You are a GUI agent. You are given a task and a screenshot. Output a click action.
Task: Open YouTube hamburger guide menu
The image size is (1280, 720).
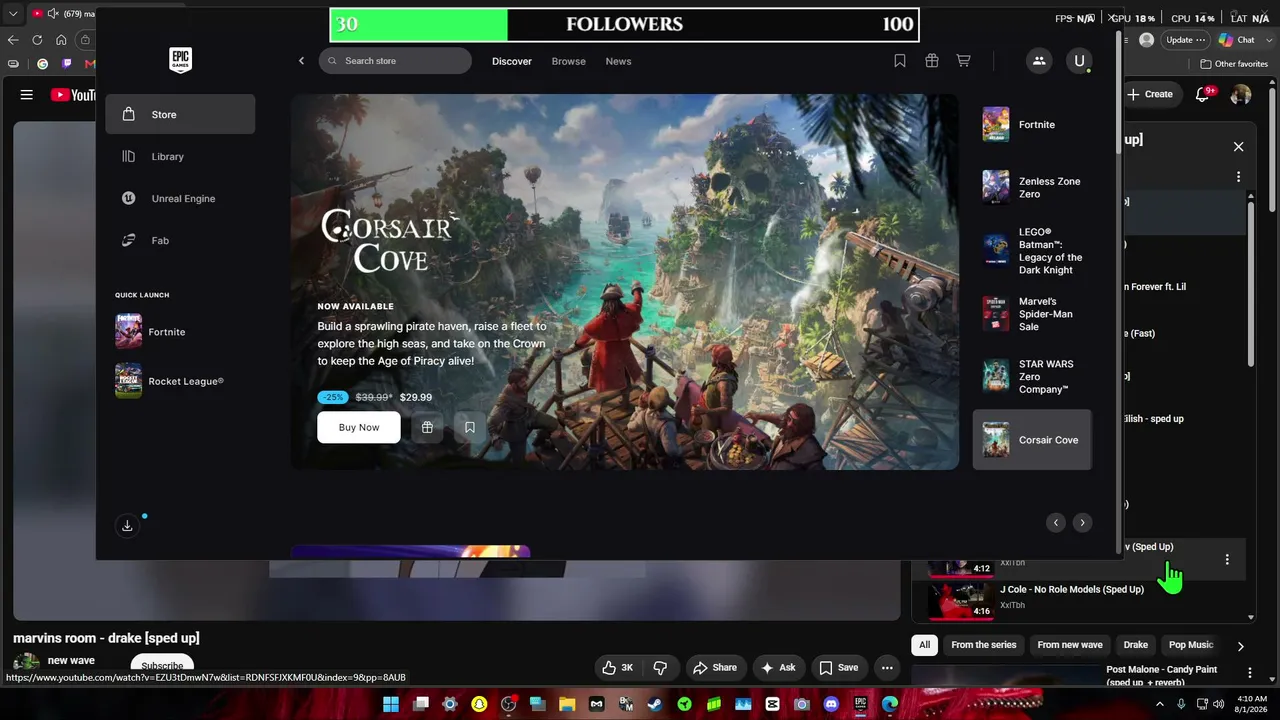point(27,95)
